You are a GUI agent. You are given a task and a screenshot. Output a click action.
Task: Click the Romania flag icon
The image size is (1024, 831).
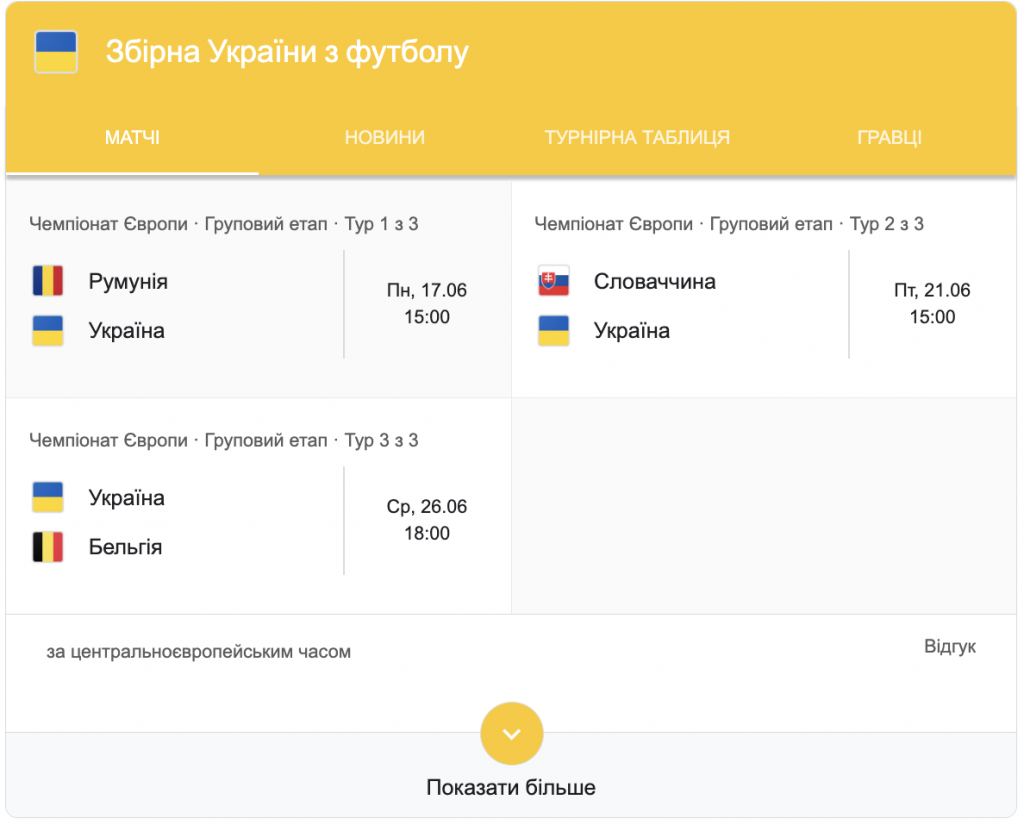click(x=48, y=281)
